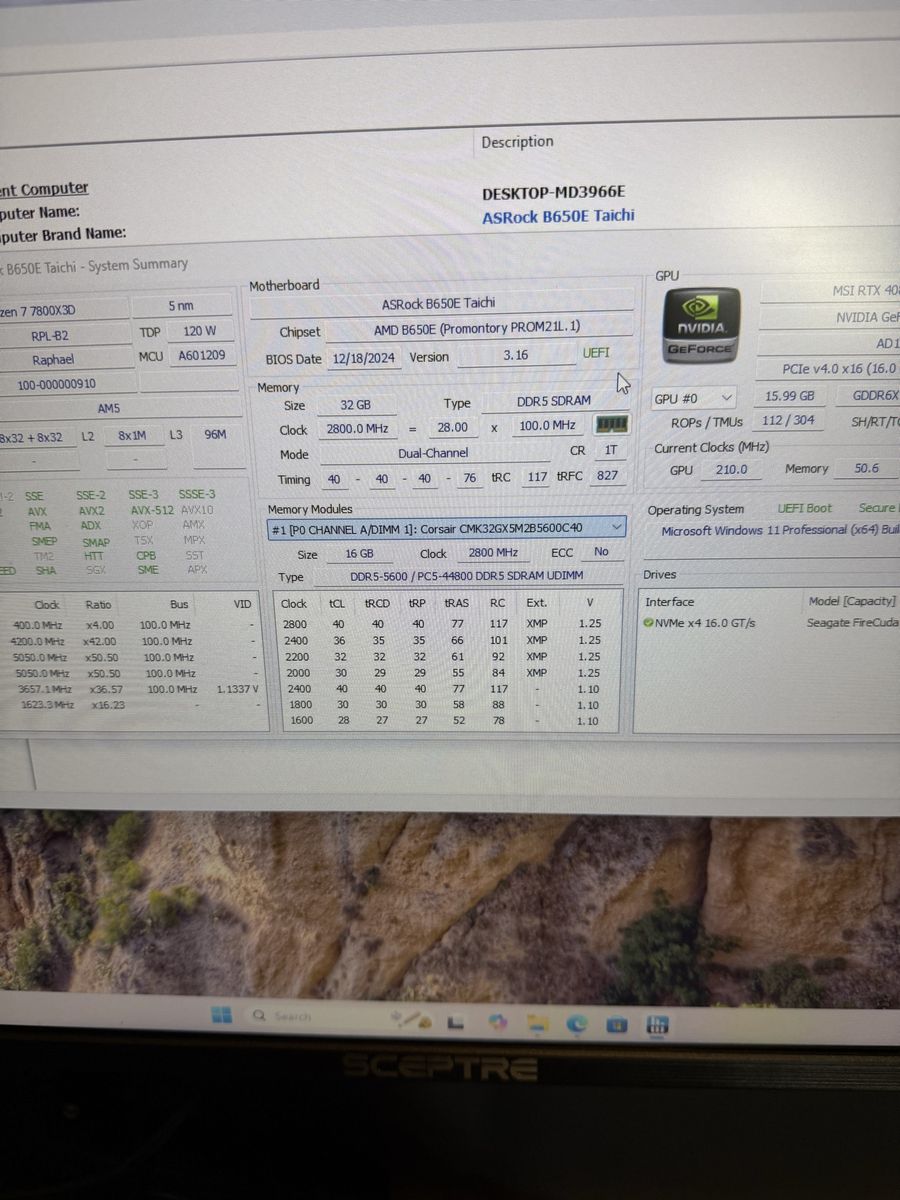Screen dimensions: 900x1200
Task: Open Task View from the taskbar
Action: pos(458,1021)
